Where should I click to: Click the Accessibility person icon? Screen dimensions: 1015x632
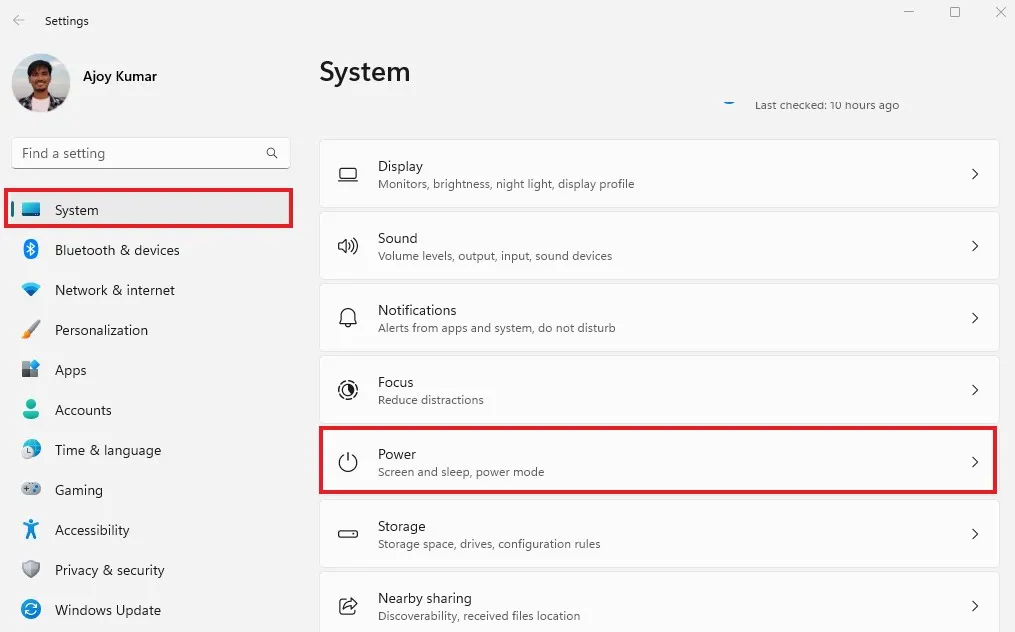pos(31,530)
